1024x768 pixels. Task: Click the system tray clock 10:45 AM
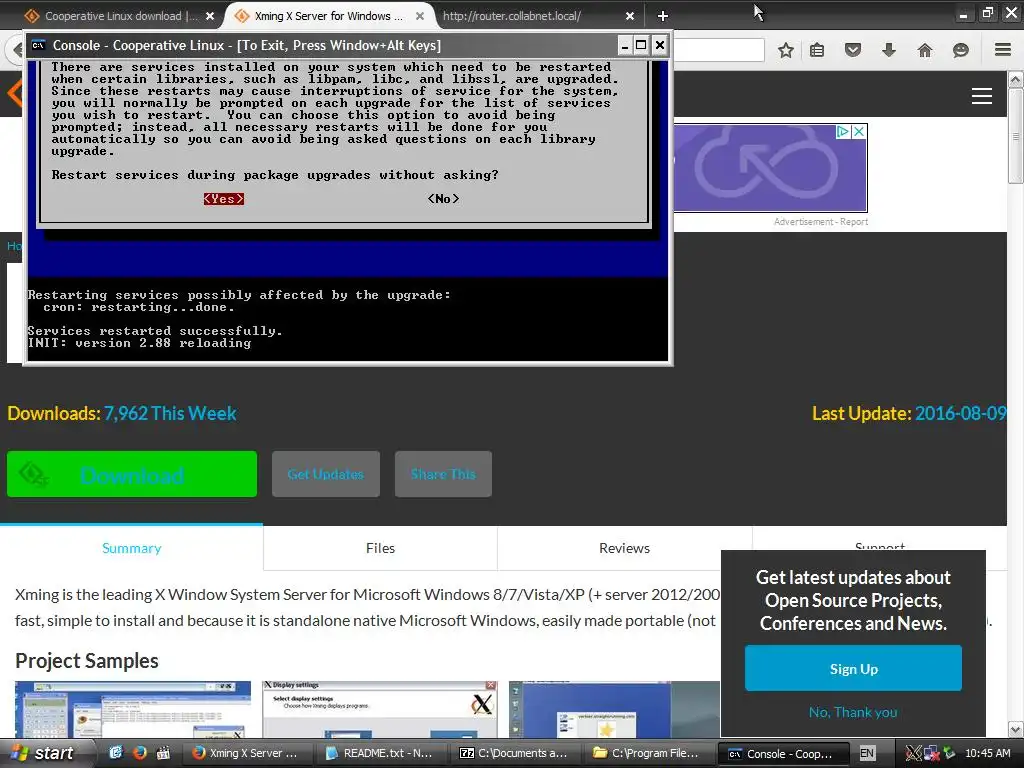987,753
